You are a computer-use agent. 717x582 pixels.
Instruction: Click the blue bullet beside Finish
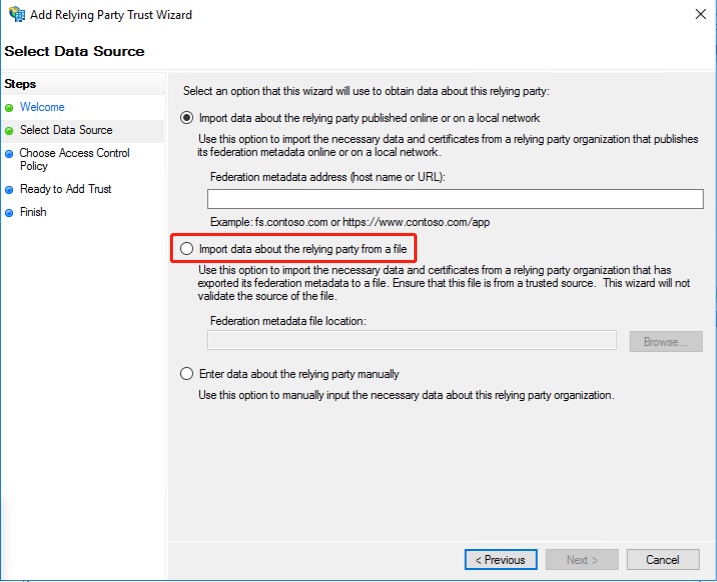coord(9,213)
